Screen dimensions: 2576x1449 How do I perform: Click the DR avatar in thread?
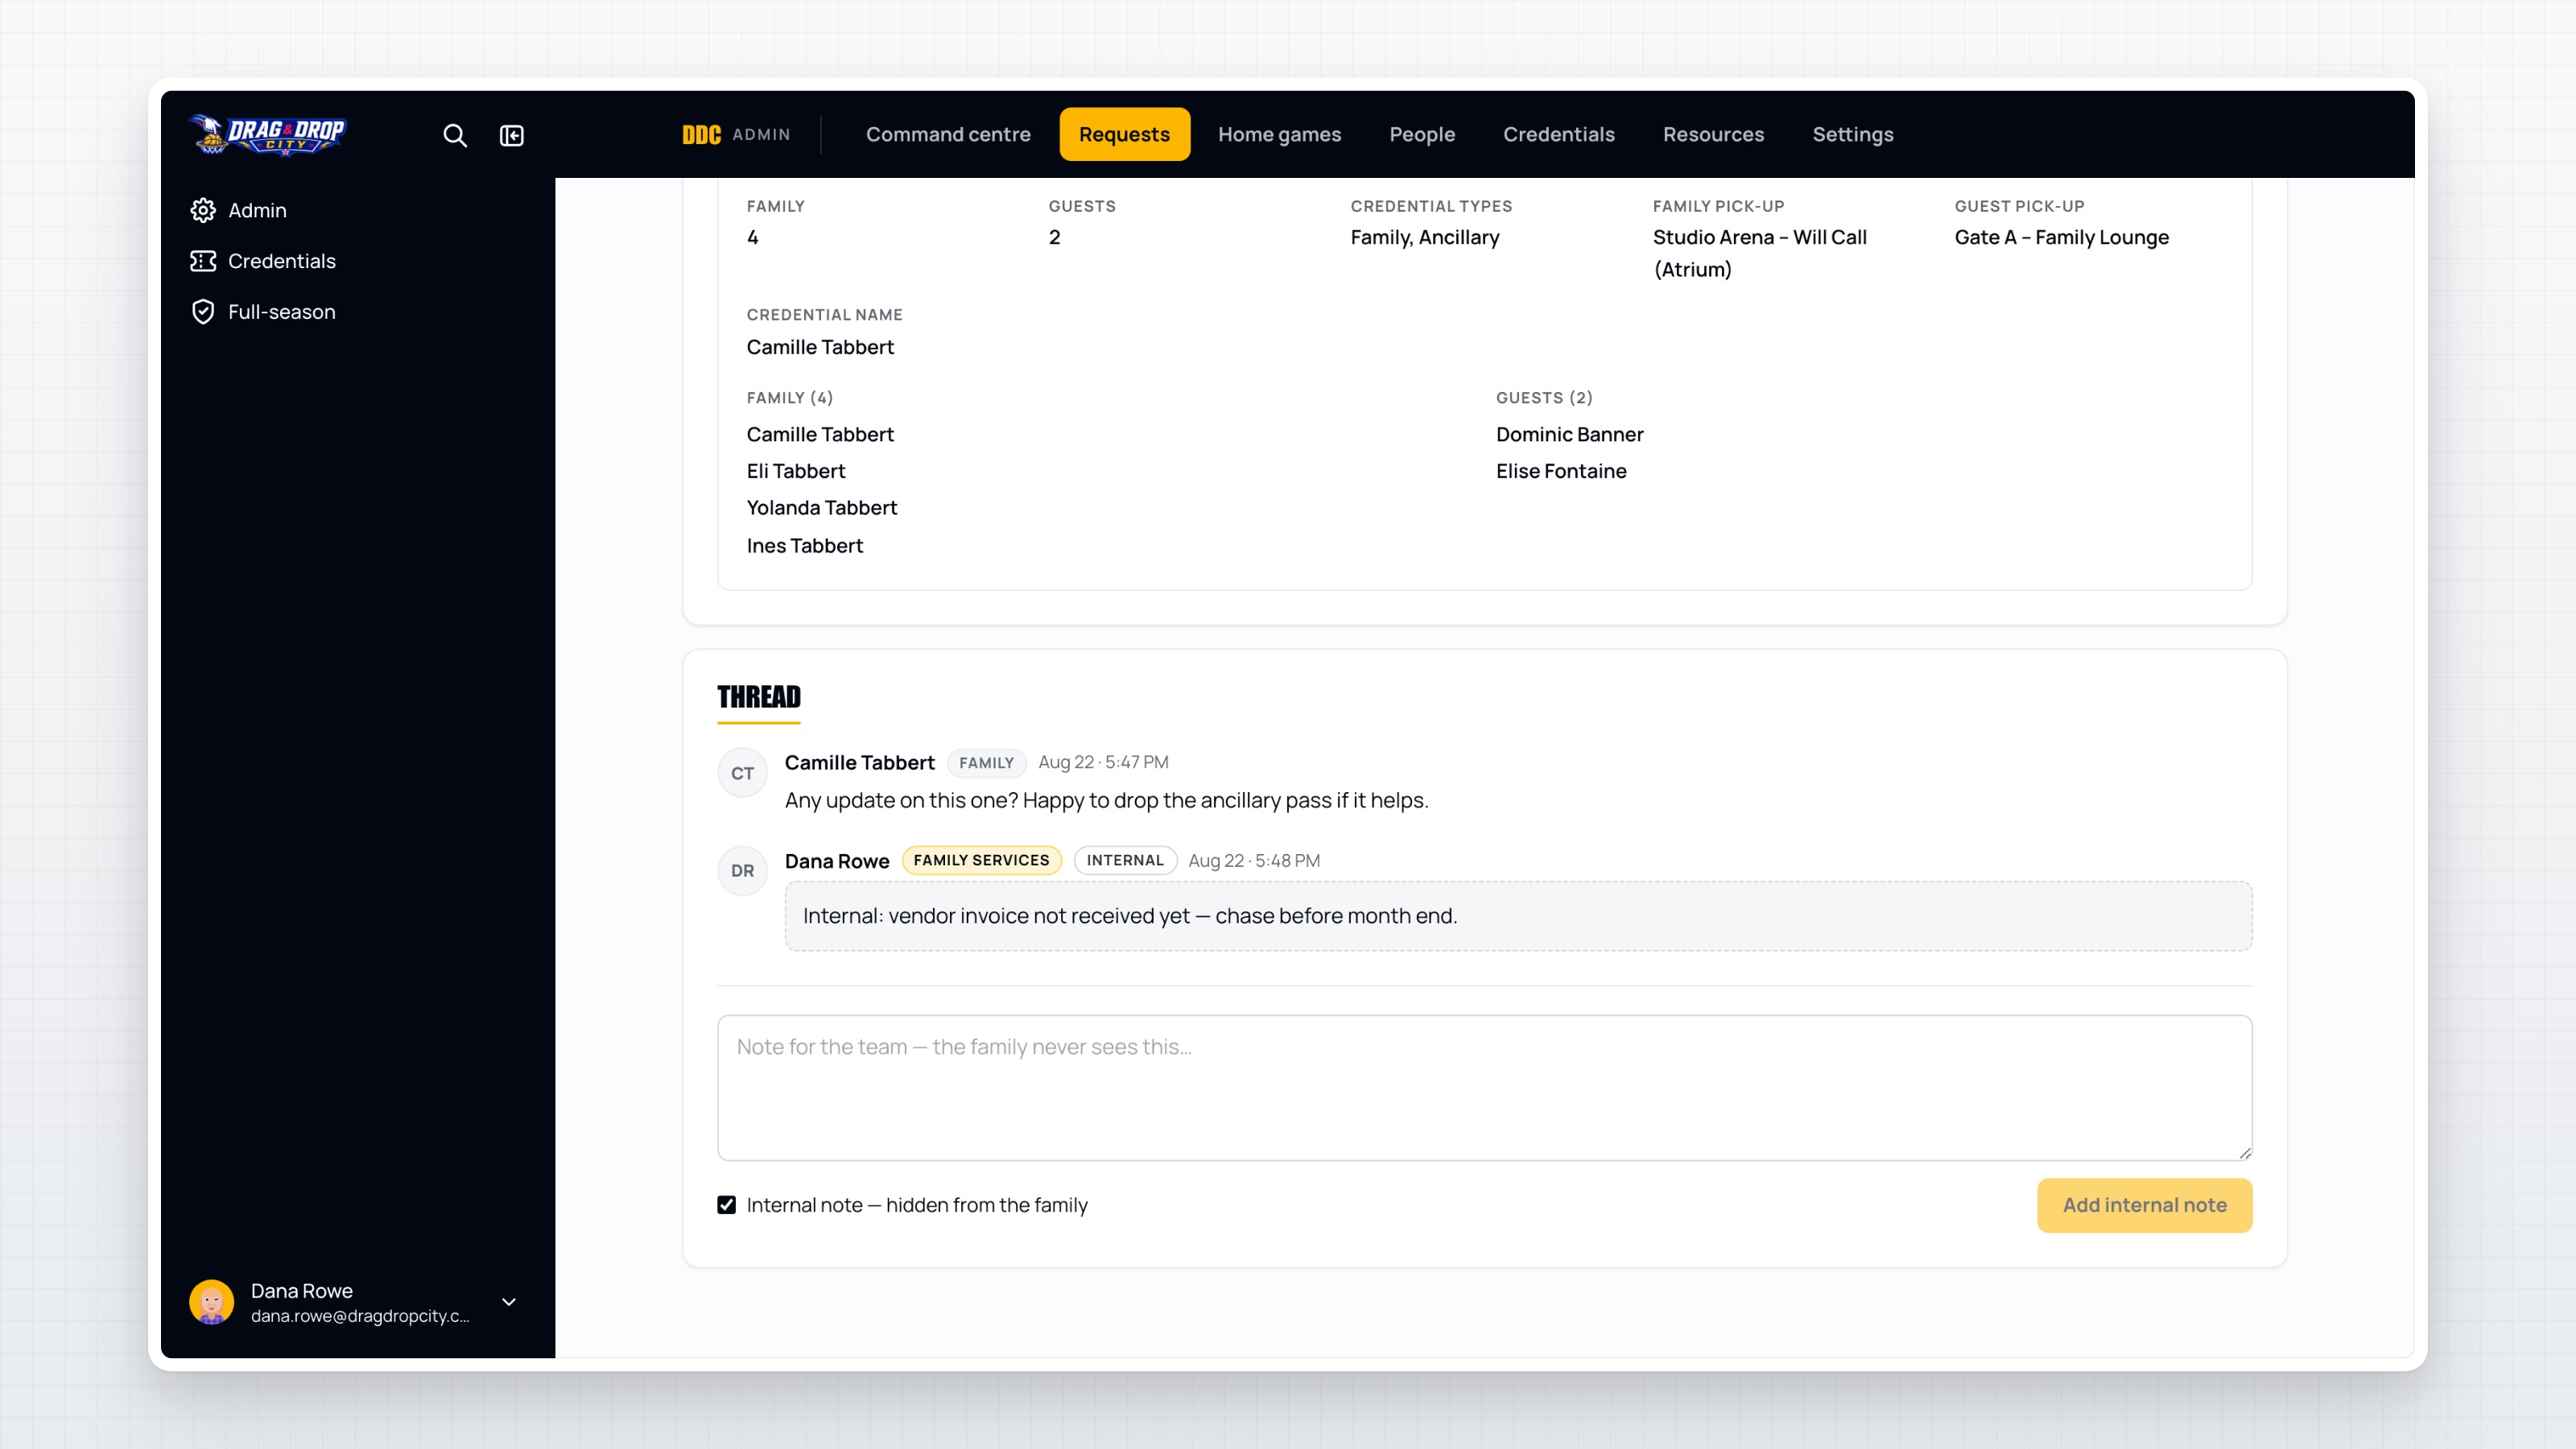[742, 871]
